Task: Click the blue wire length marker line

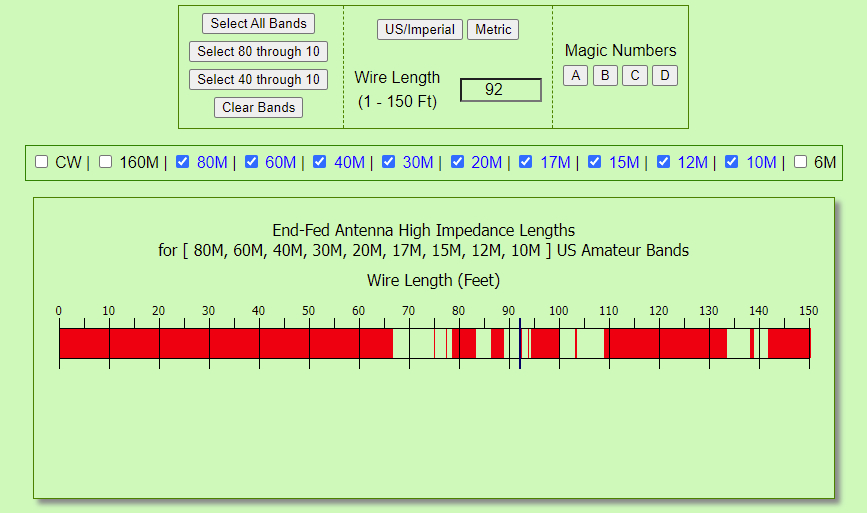Action: [x=520, y=343]
